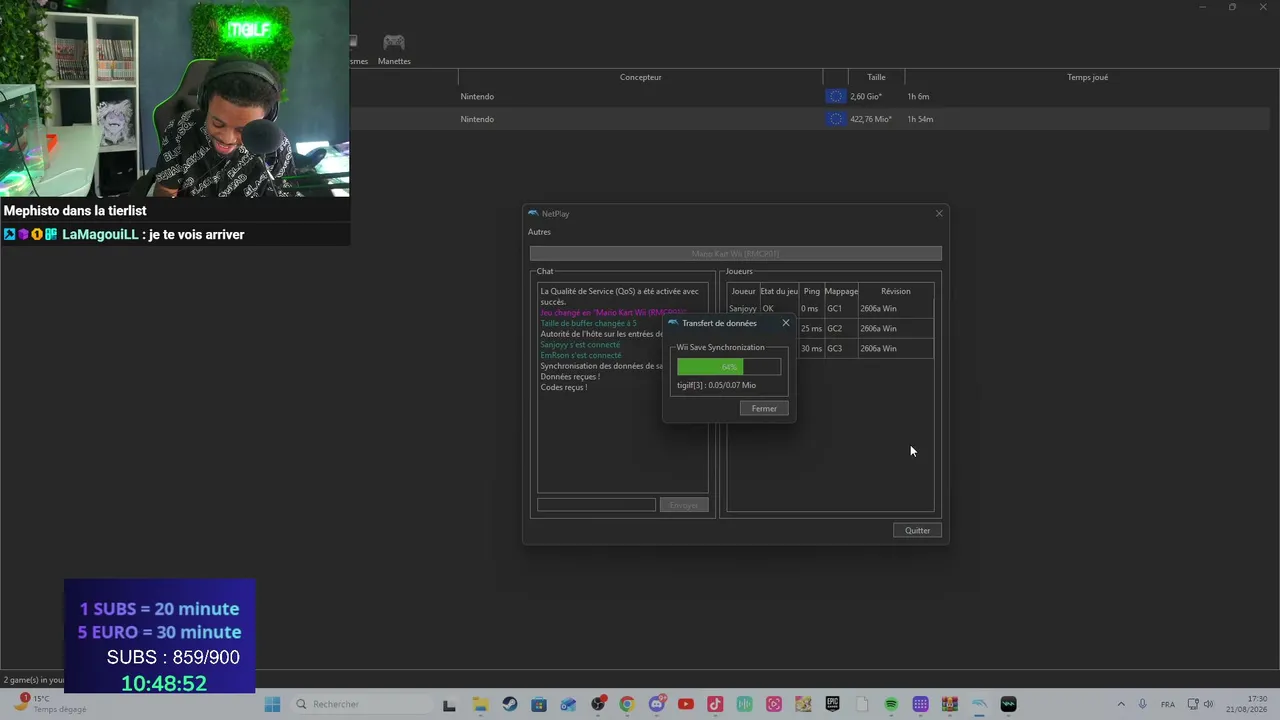Click the Envoyer chat button

684,505
